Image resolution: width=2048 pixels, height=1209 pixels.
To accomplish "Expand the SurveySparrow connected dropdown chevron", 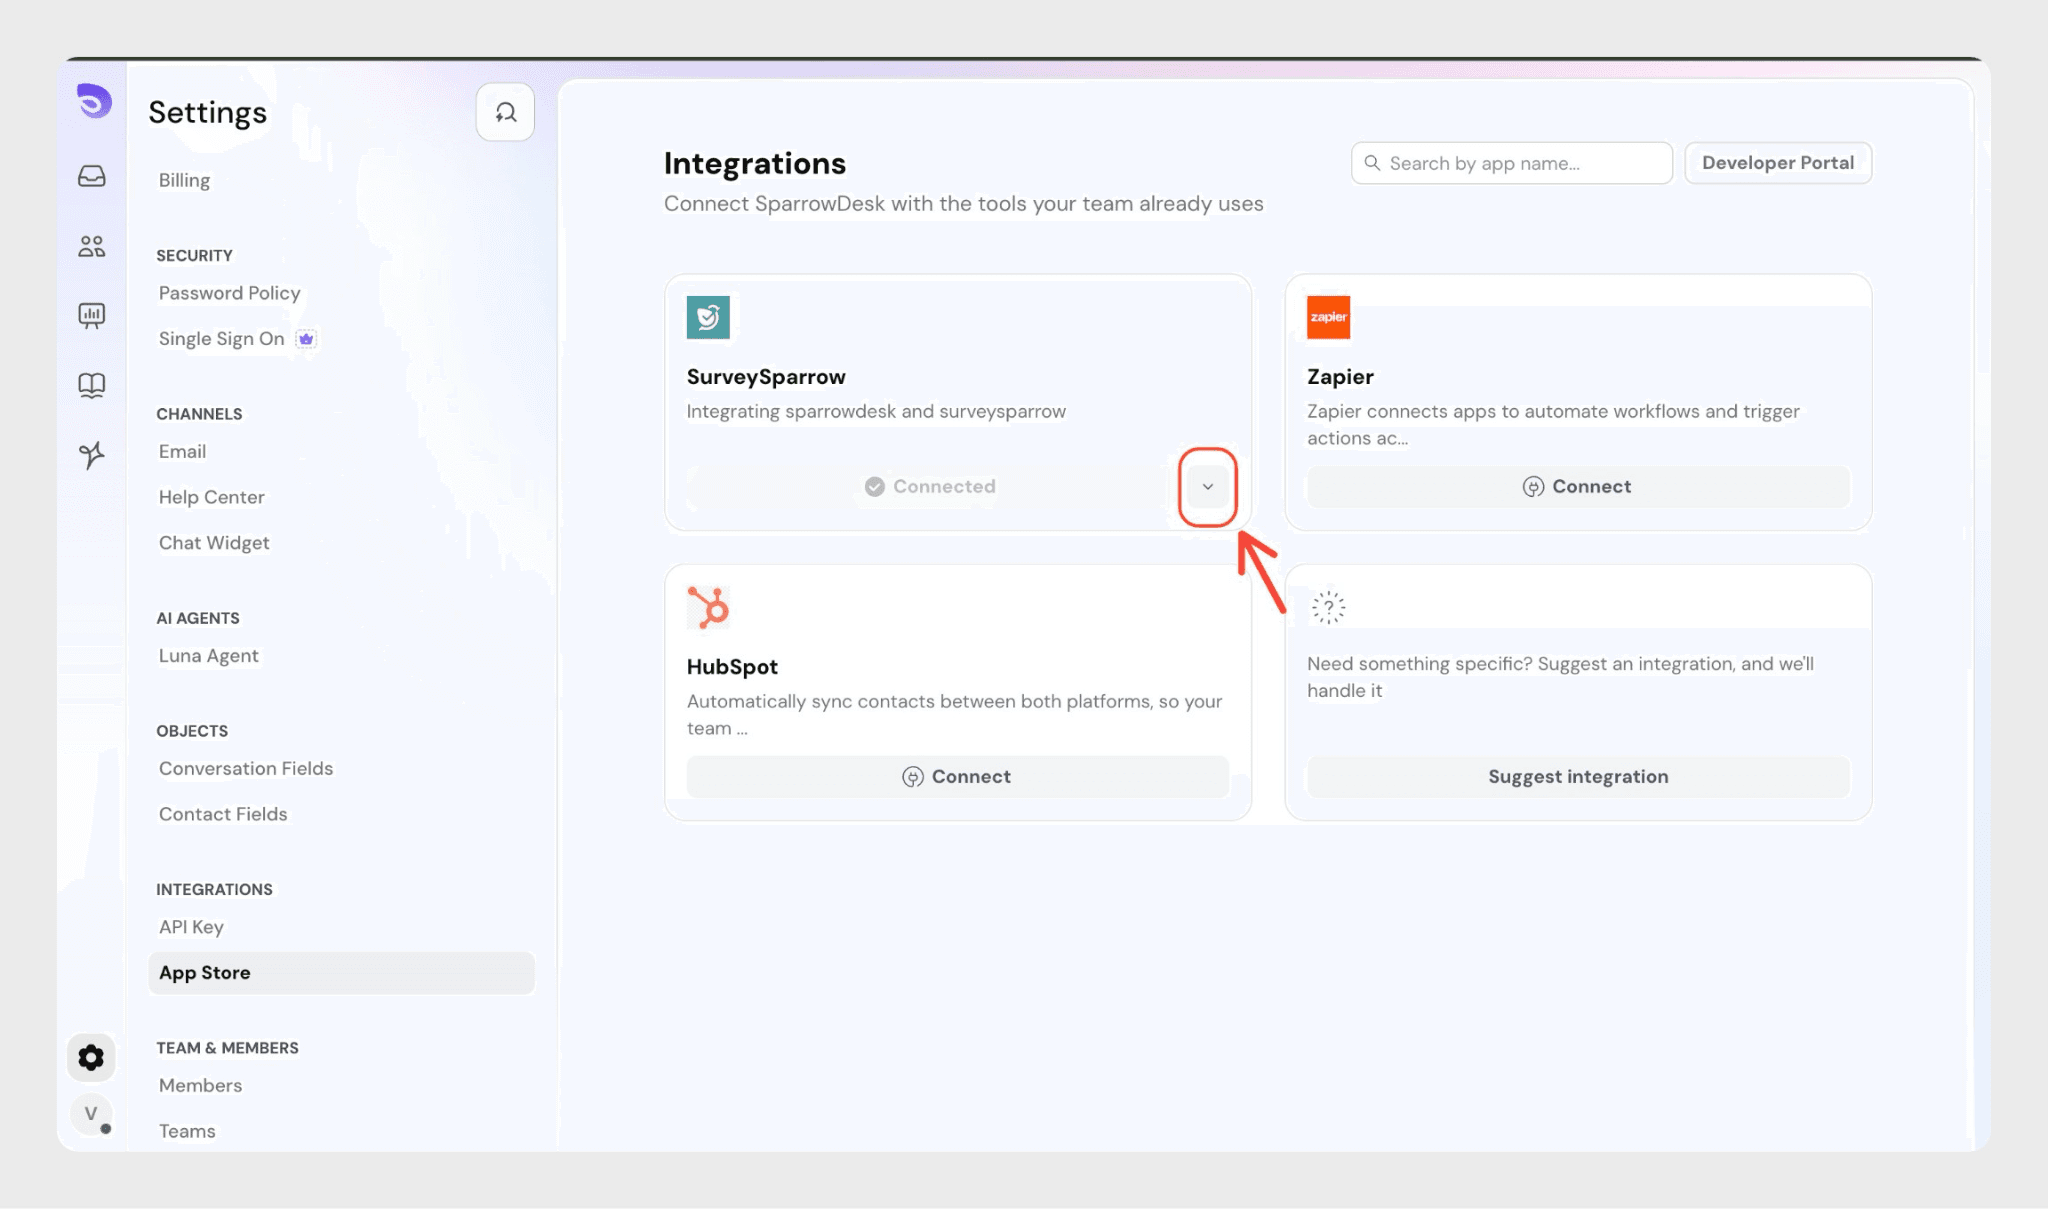I will click(x=1207, y=487).
